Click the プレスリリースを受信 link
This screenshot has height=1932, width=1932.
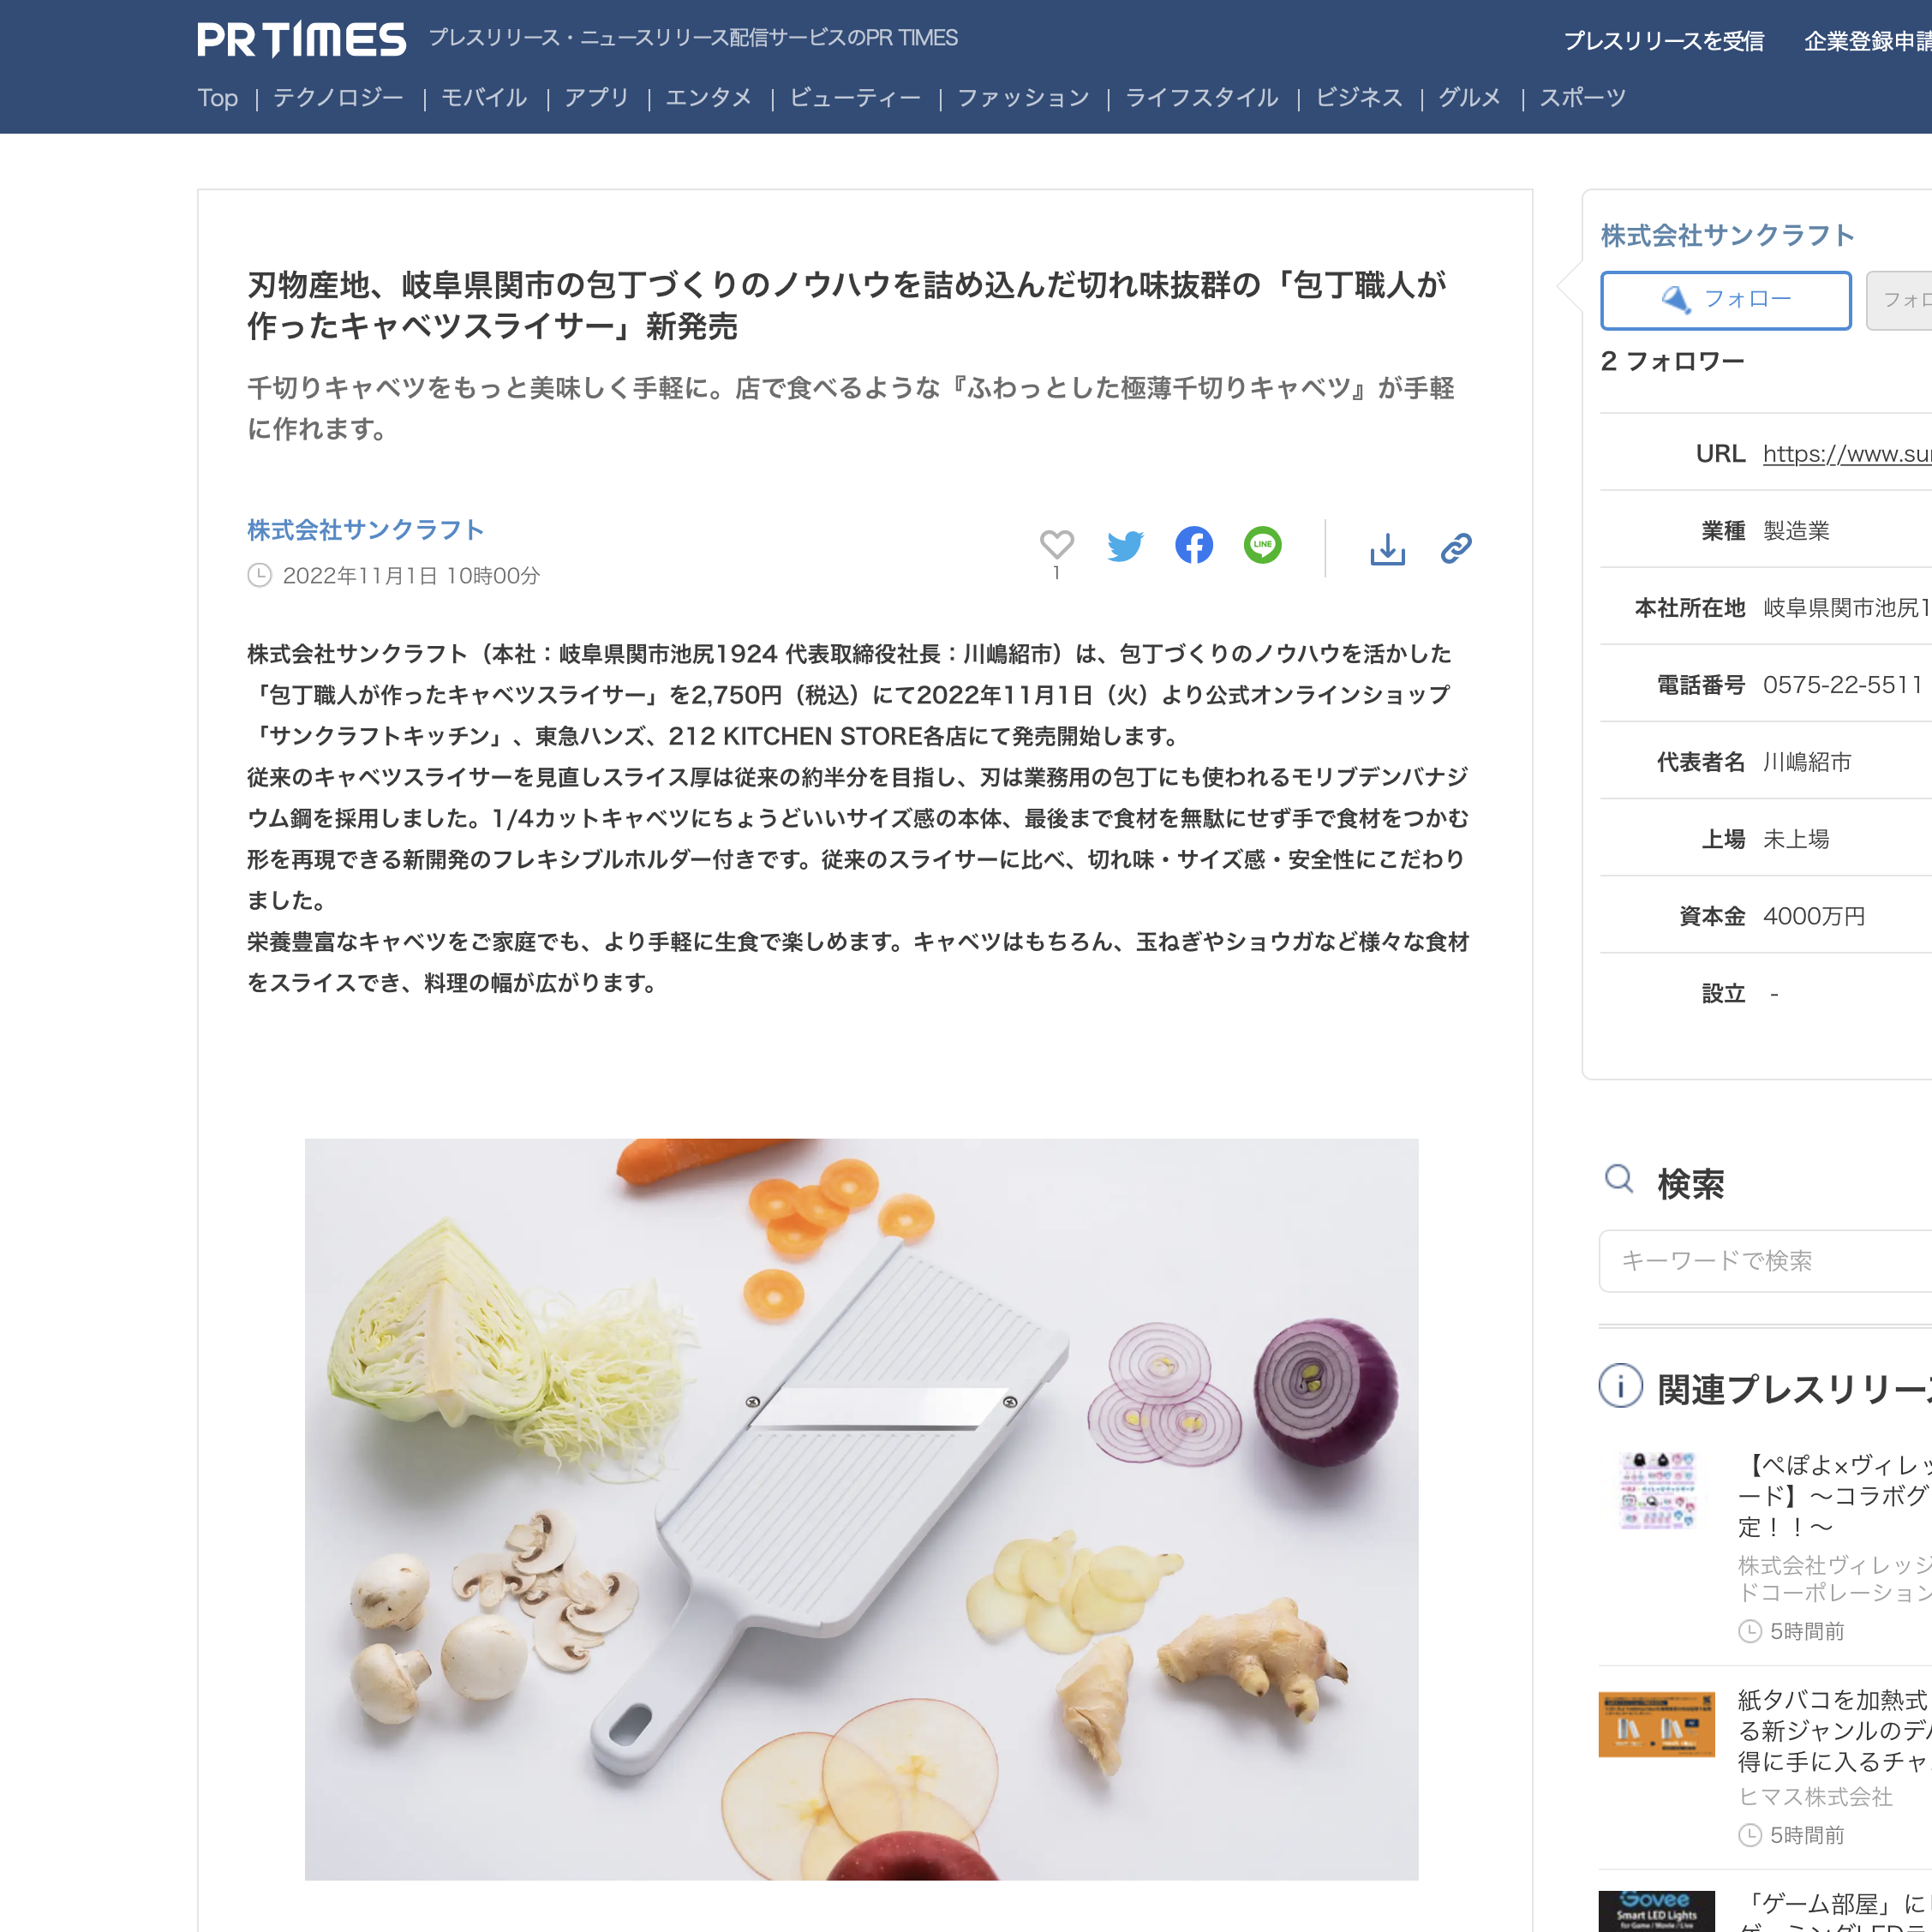[x=1664, y=41]
